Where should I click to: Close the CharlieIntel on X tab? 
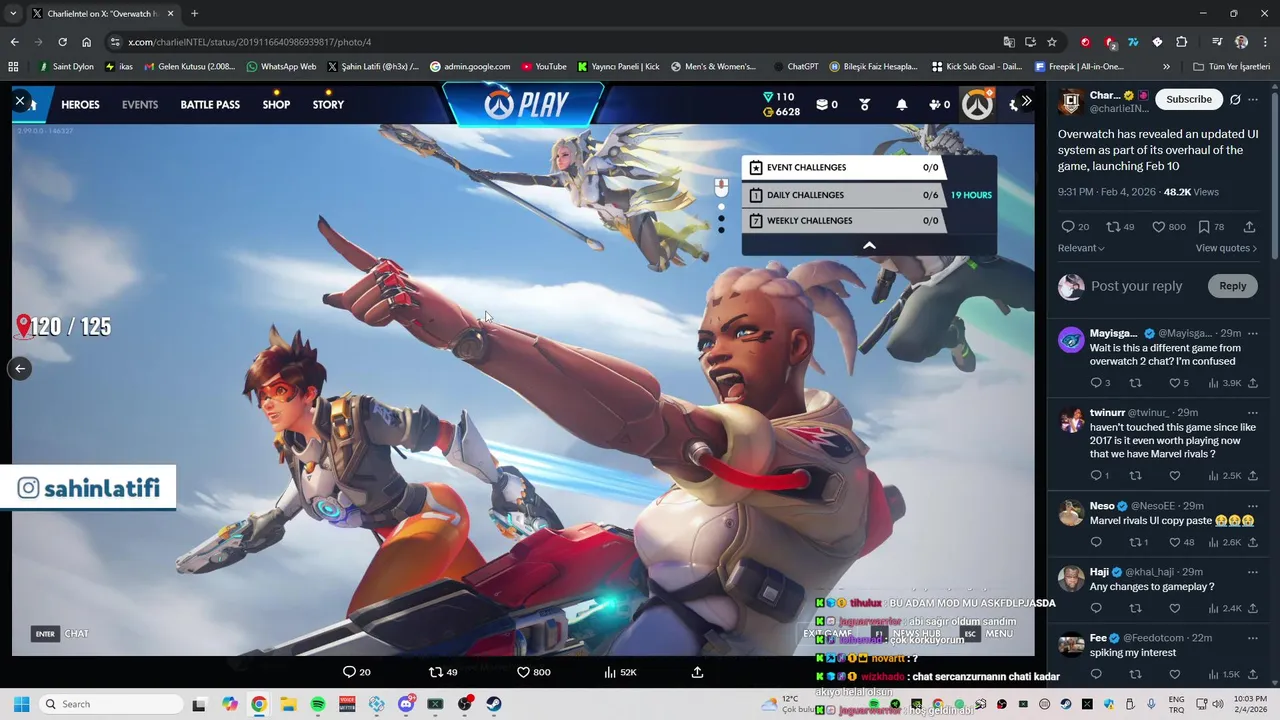coord(170,14)
